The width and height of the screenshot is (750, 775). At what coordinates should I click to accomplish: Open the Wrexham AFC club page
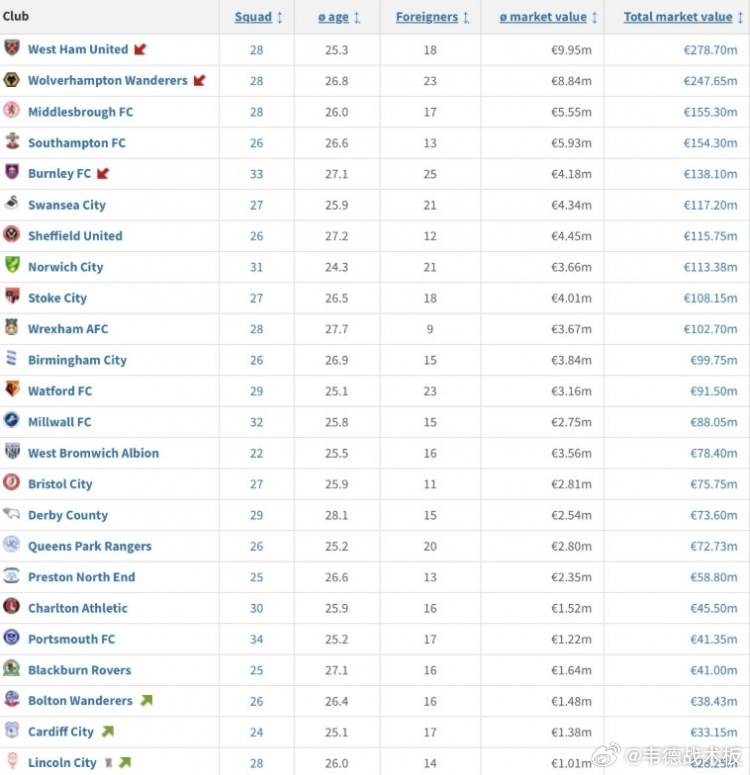[x=68, y=329]
